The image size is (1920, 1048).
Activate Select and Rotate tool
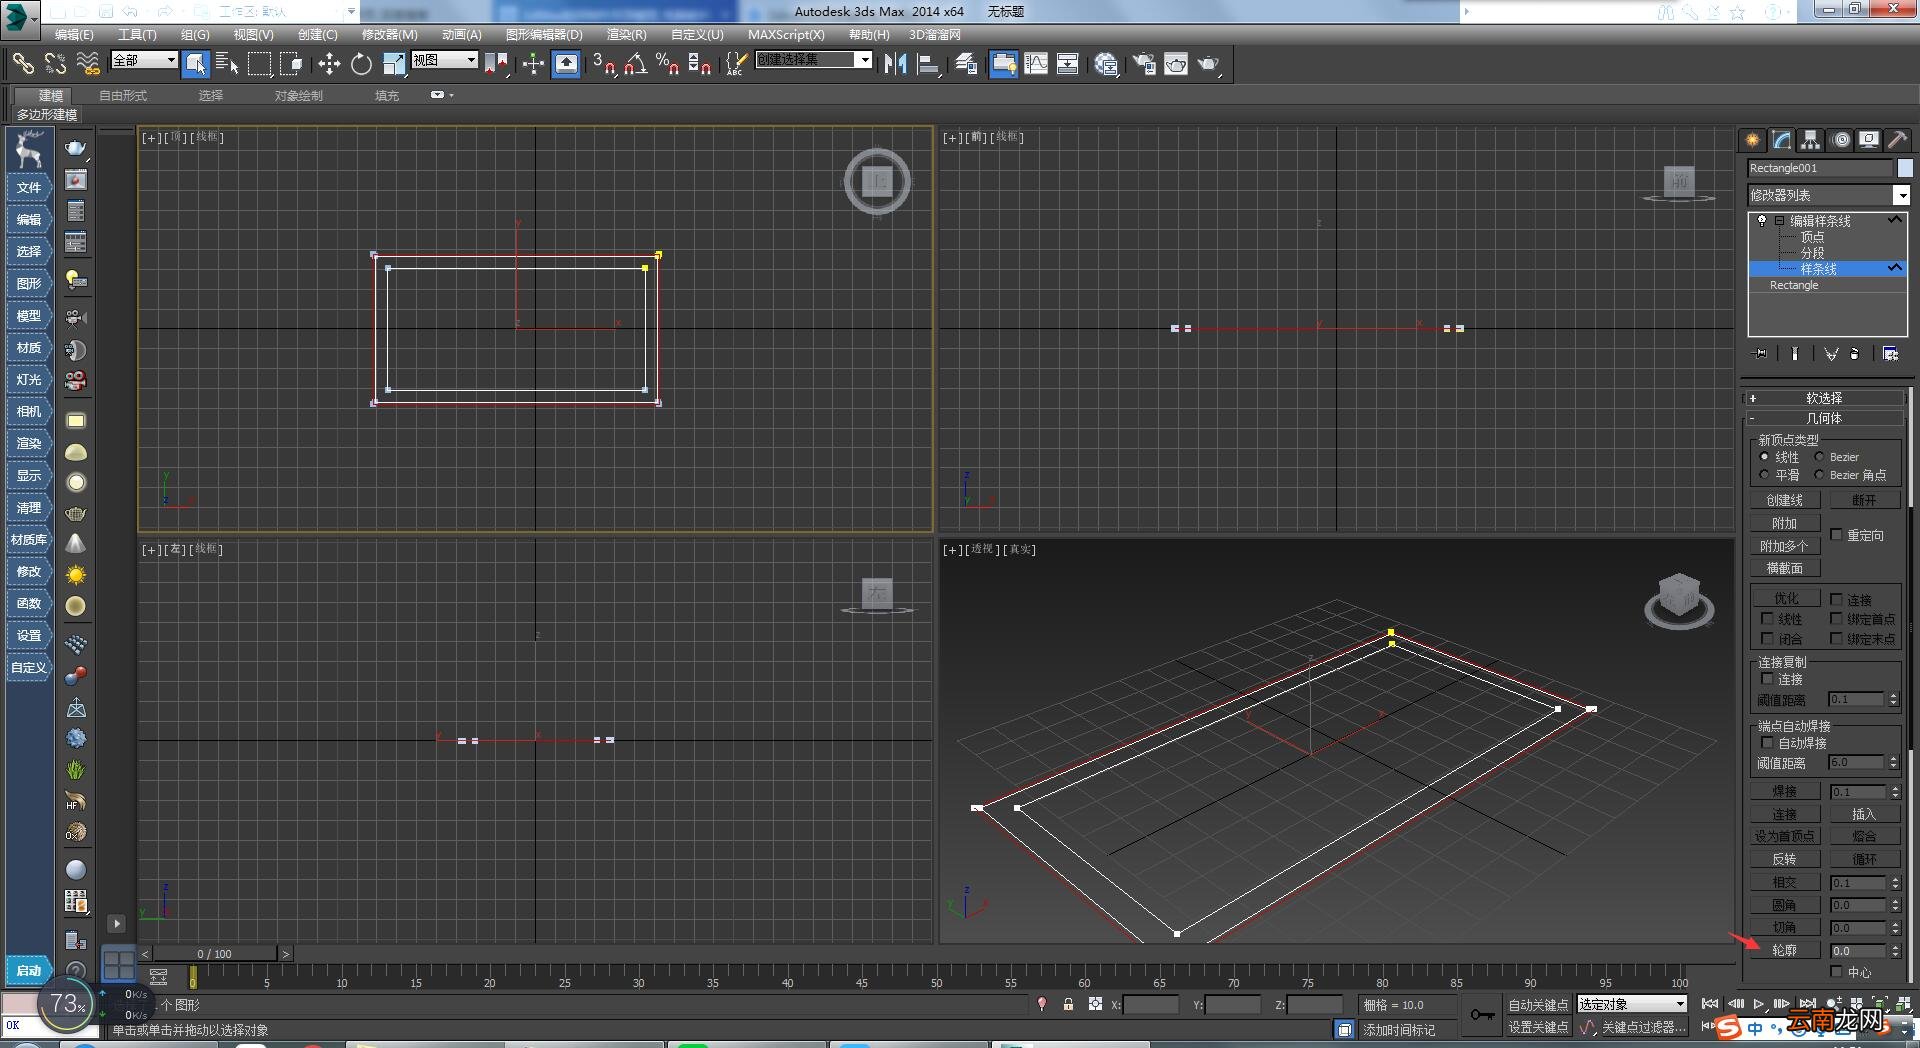(361, 64)
